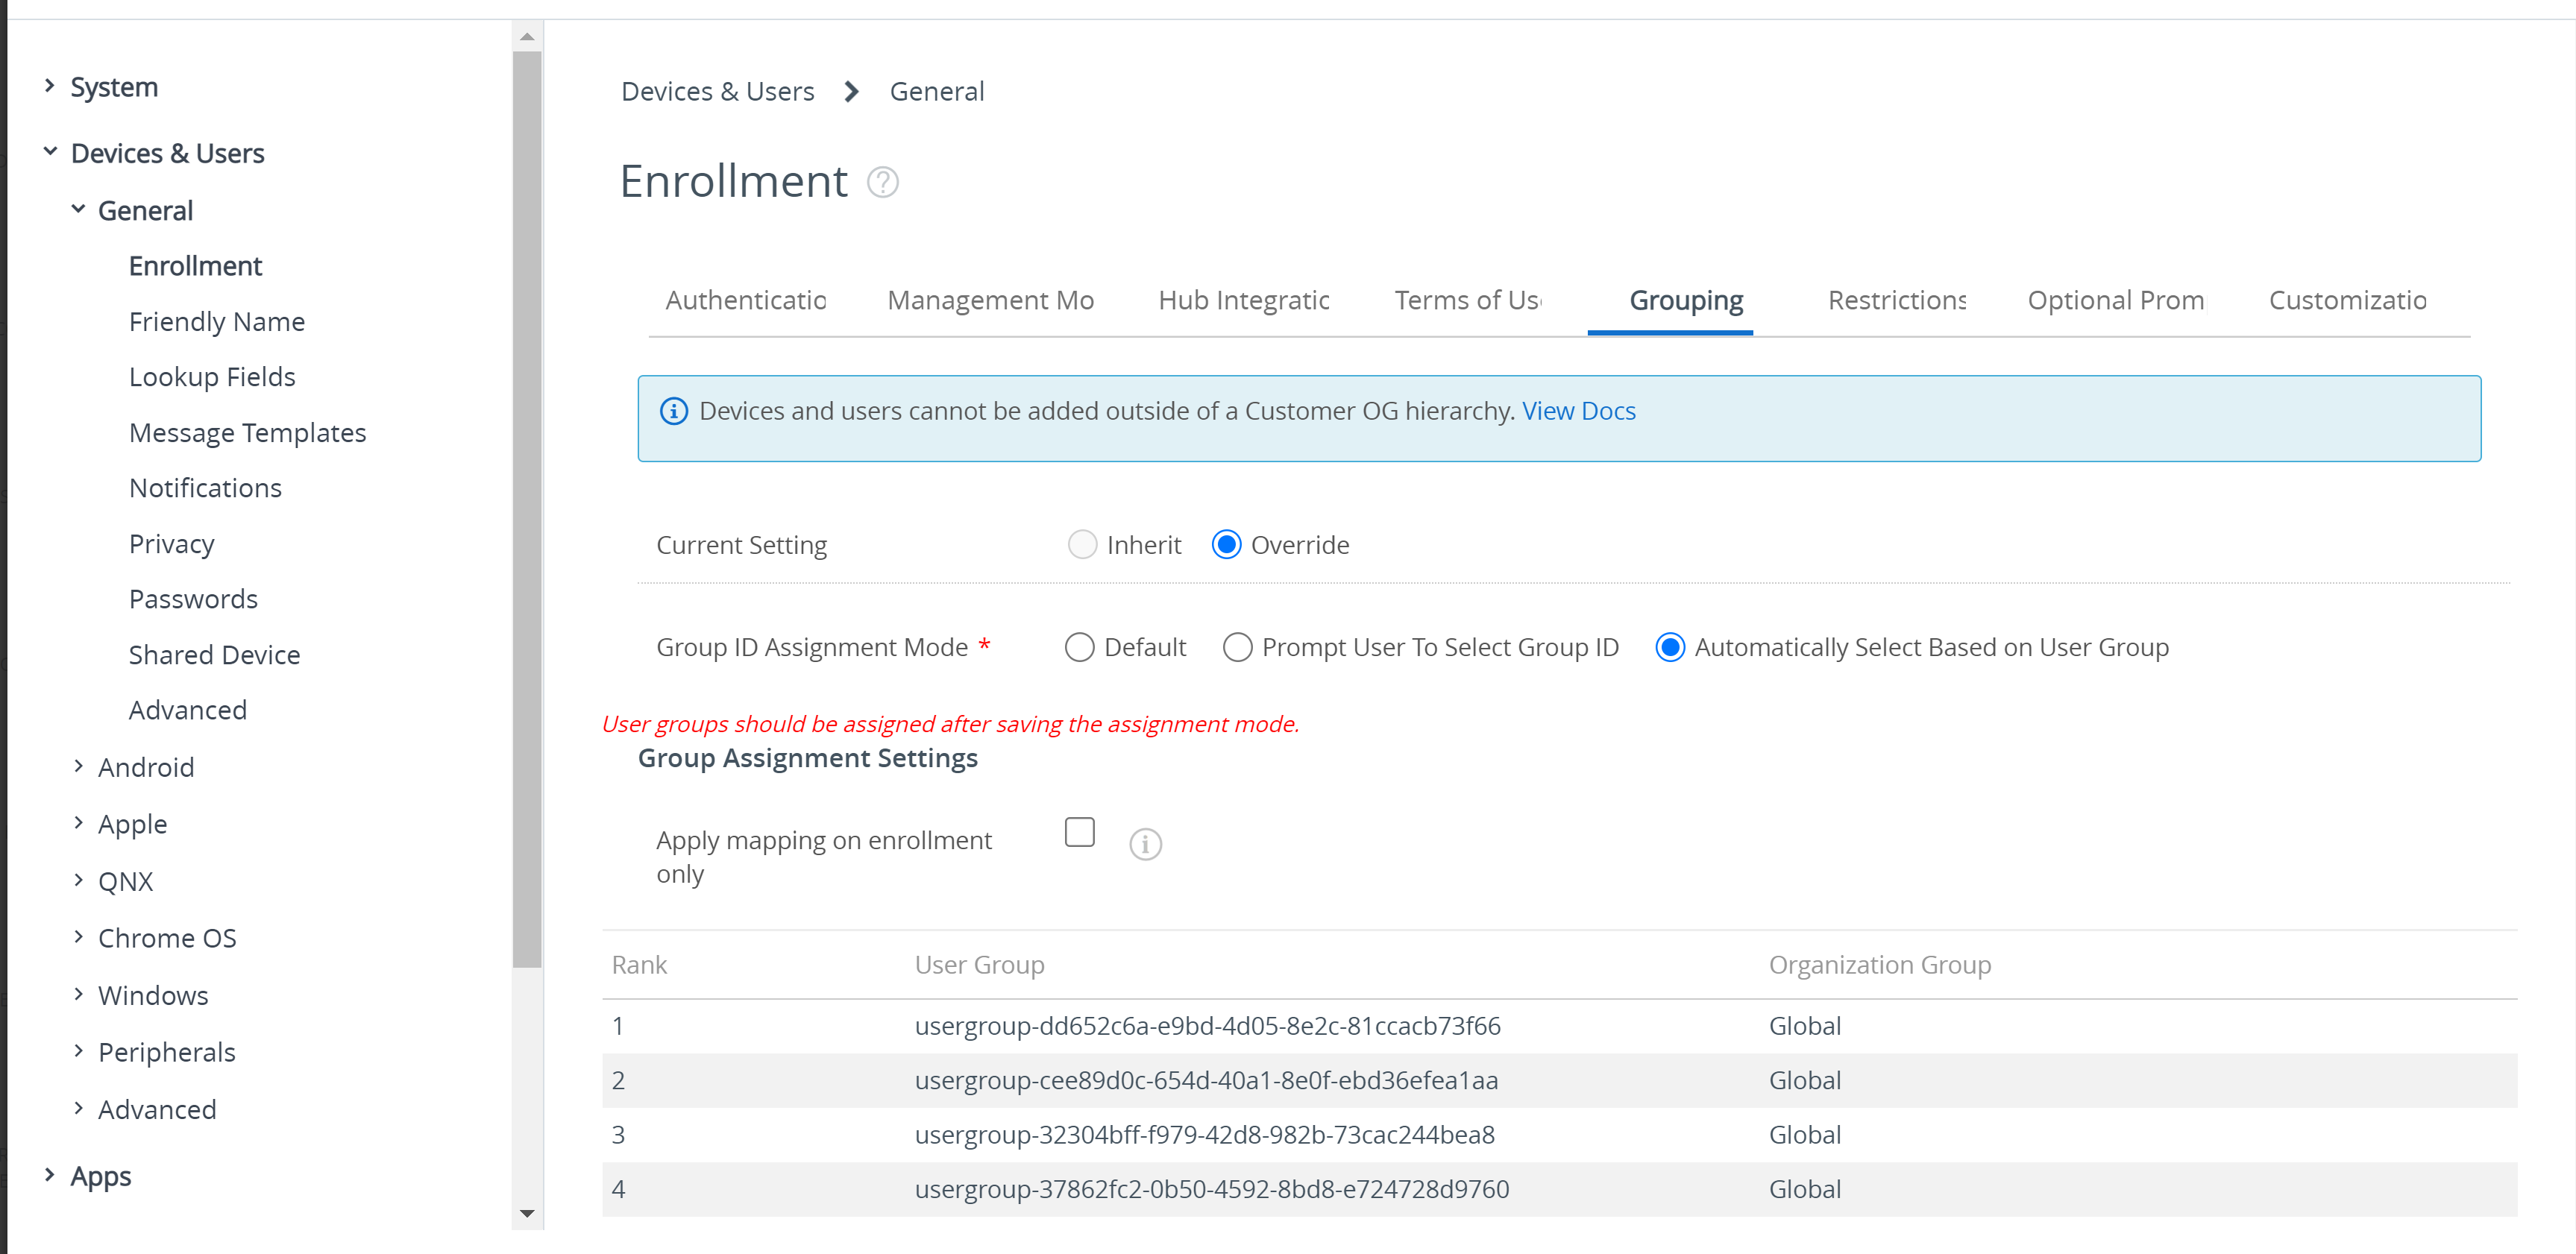Click the sidebar scrollbar up arrow

click(x=527, y=36)
